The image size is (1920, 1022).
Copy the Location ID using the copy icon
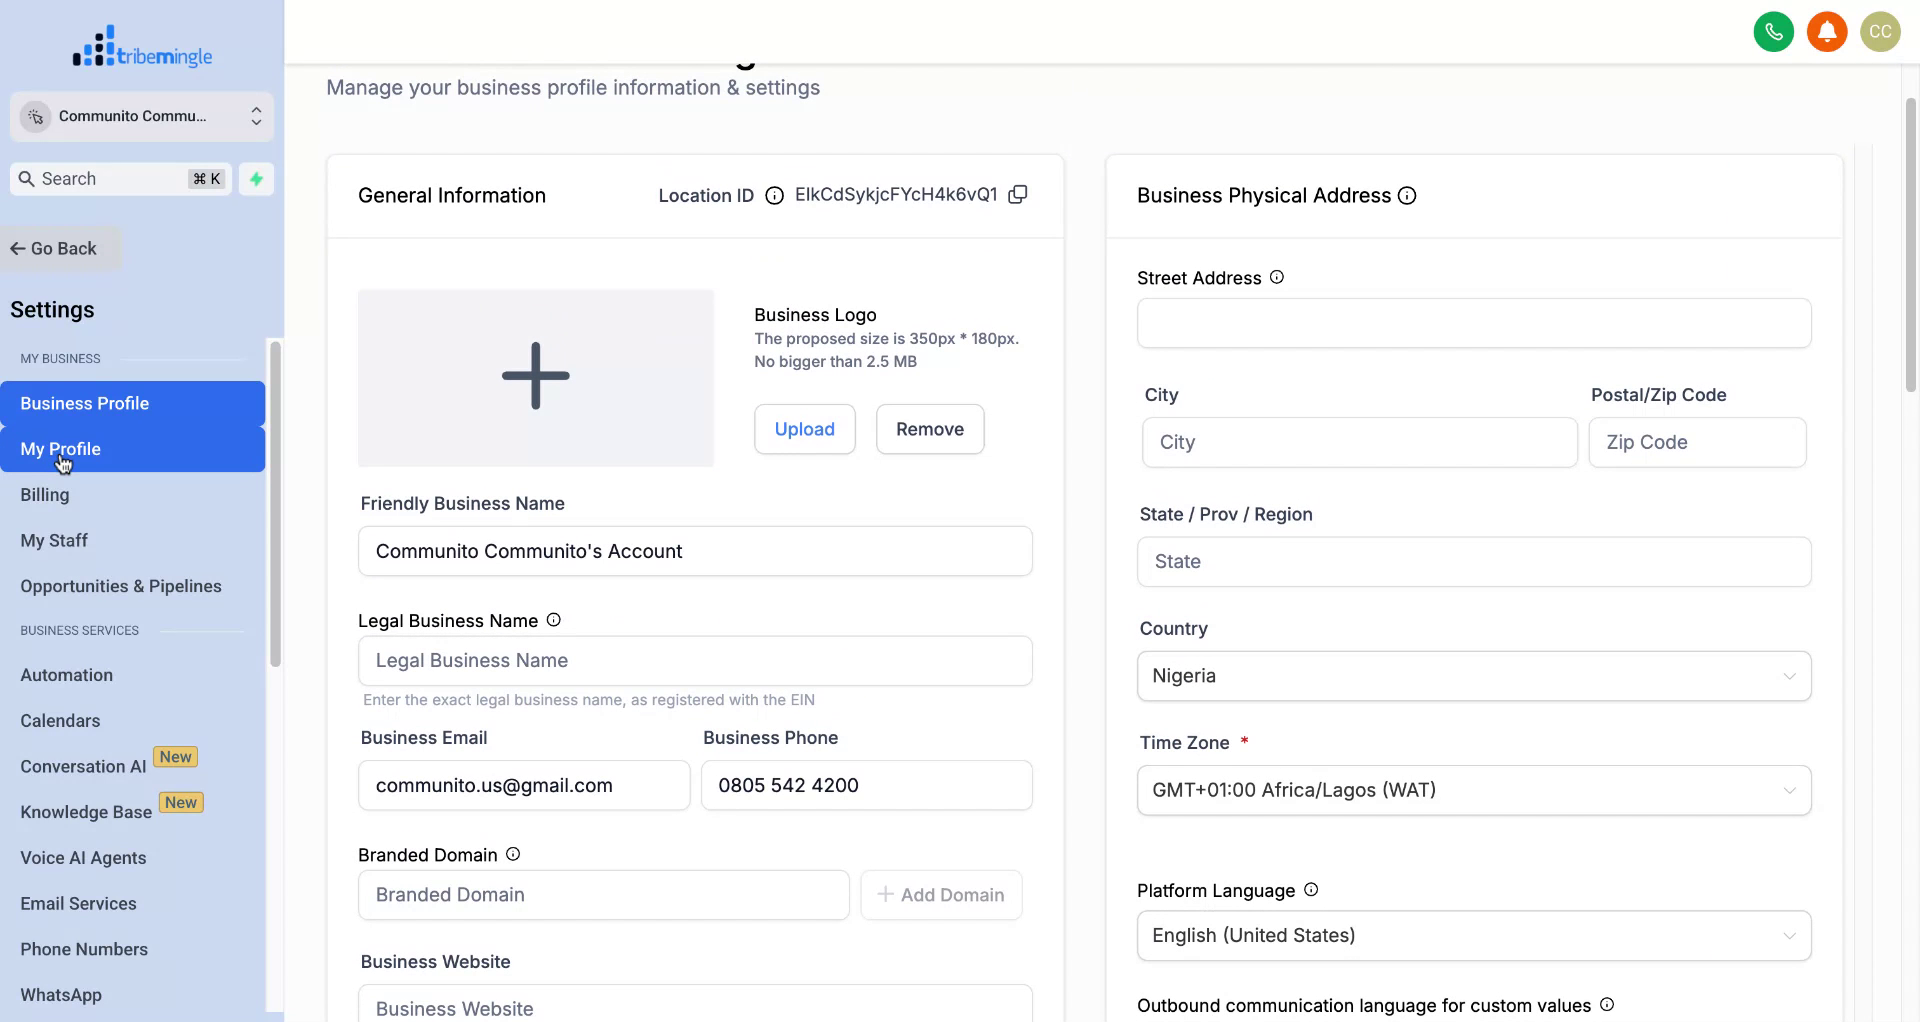(x=1018, y=194)
